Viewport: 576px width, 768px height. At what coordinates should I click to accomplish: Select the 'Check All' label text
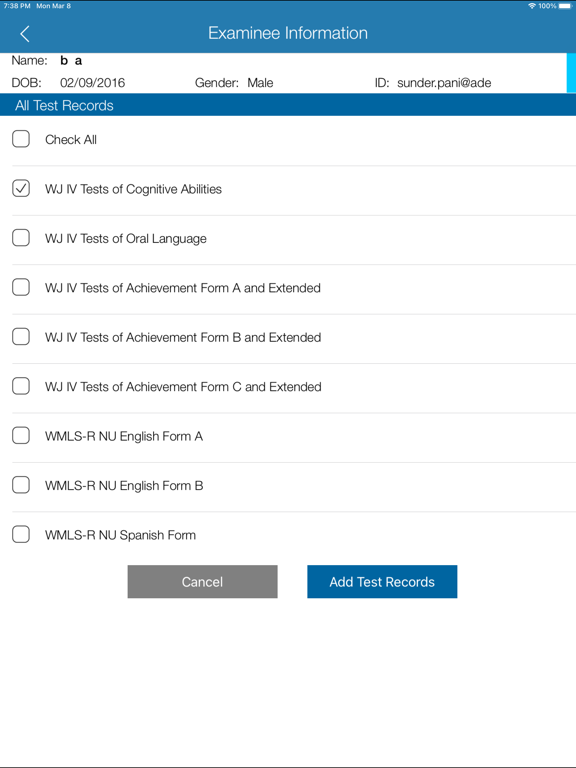[x=71, y=140]
